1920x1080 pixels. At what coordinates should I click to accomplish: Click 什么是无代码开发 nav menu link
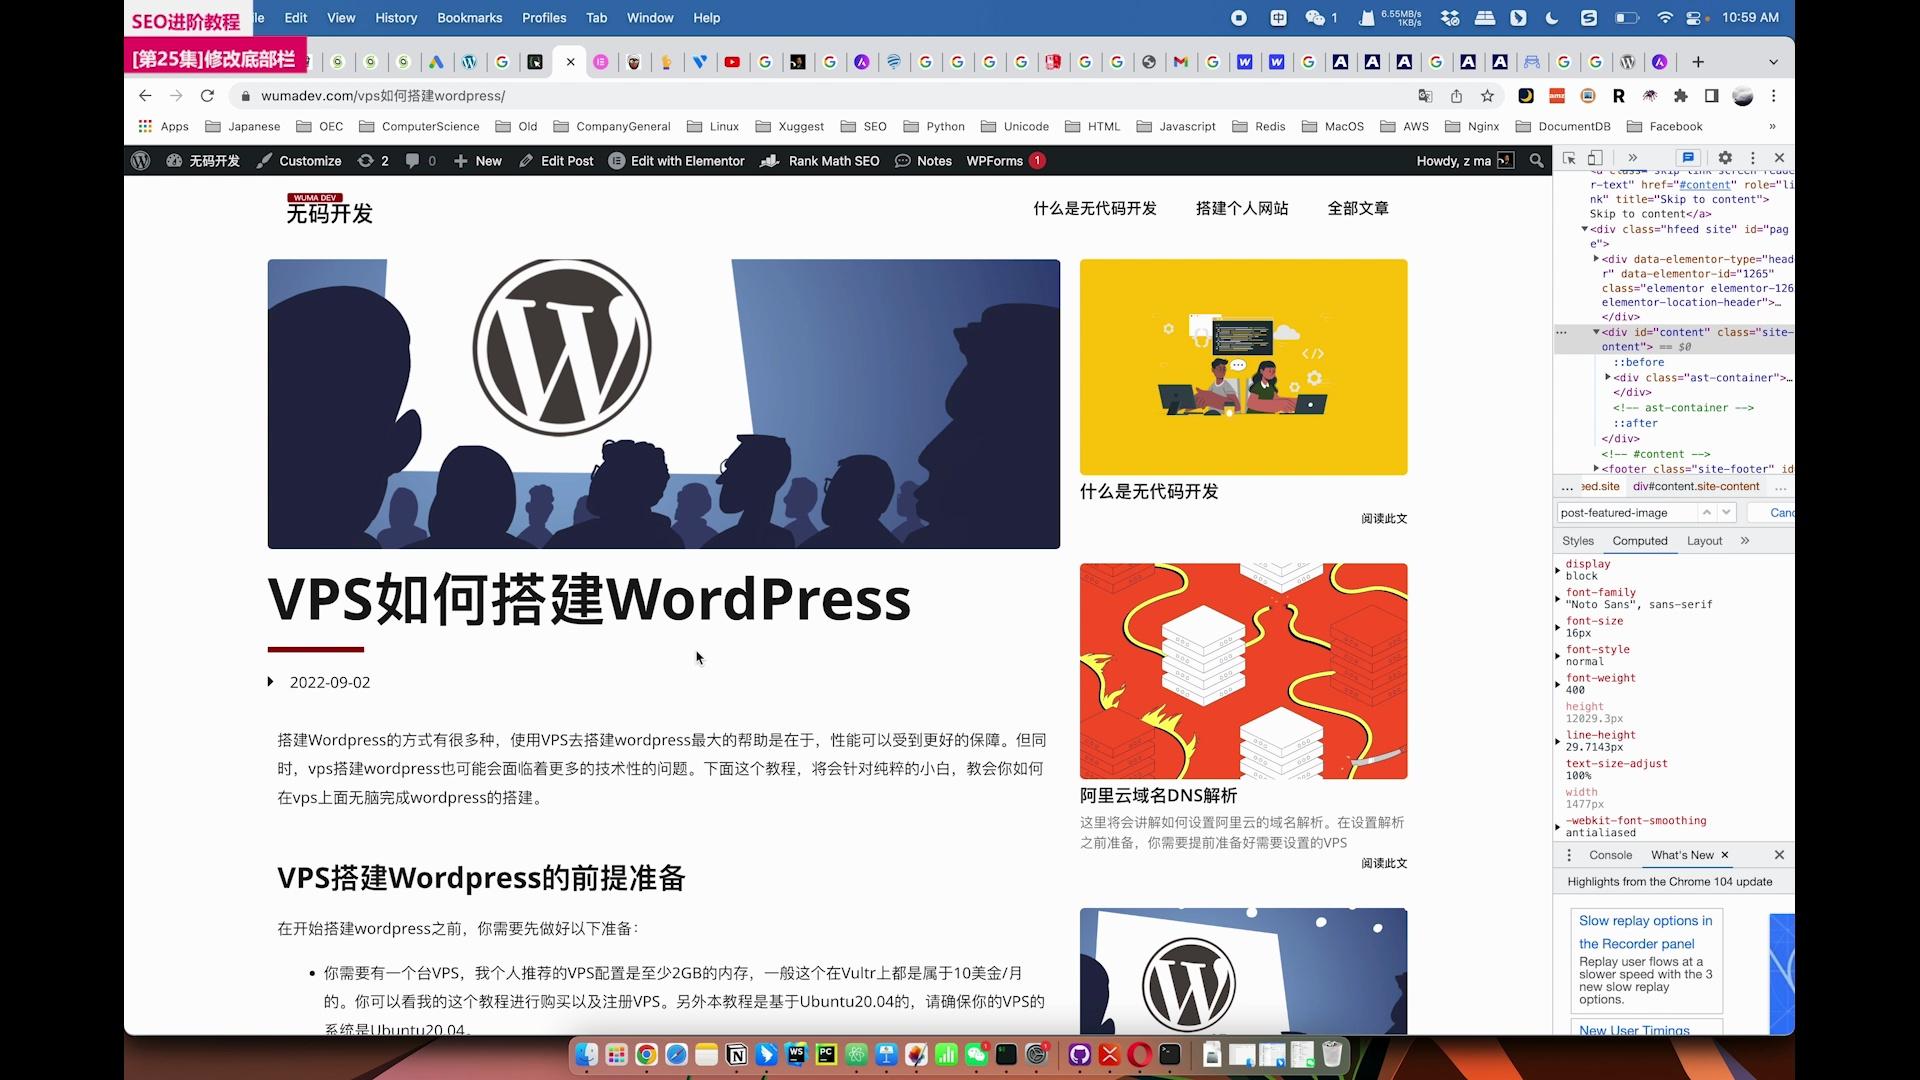tap(1094, 208)
